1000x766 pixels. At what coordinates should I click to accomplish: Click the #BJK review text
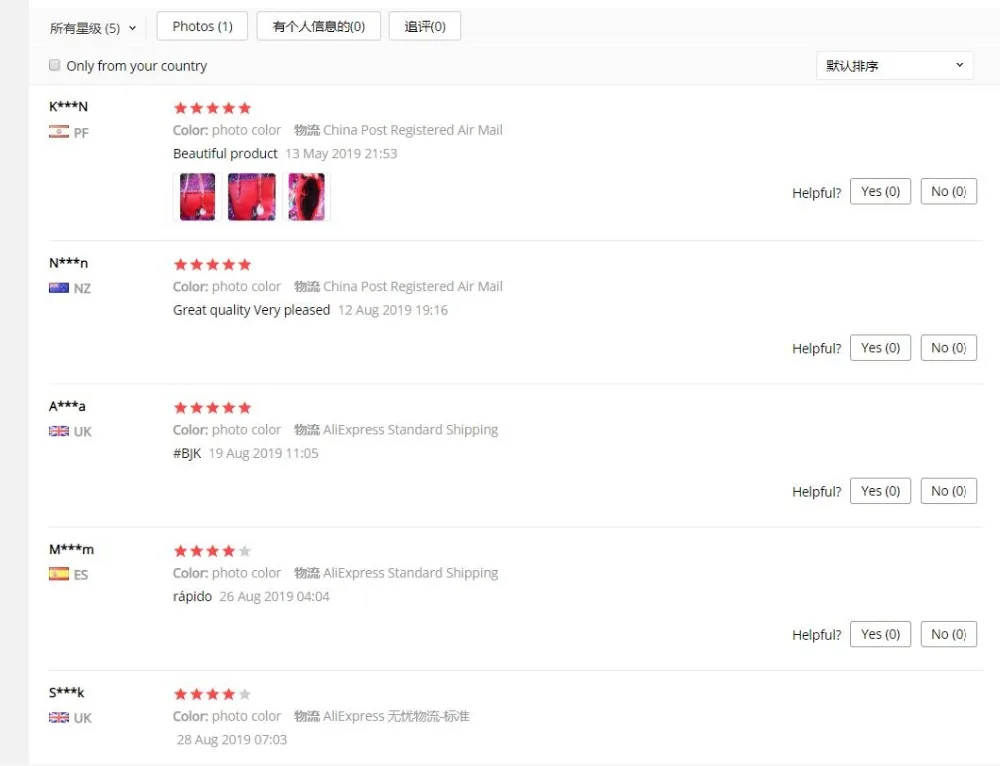click(x=187, y=453)
